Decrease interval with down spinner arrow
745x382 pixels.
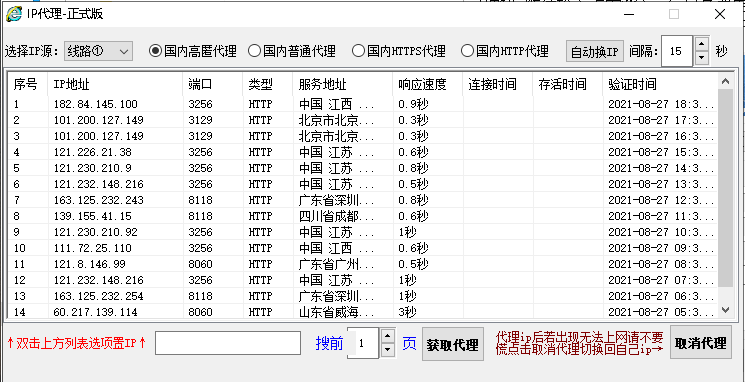[x=702, y=58]
